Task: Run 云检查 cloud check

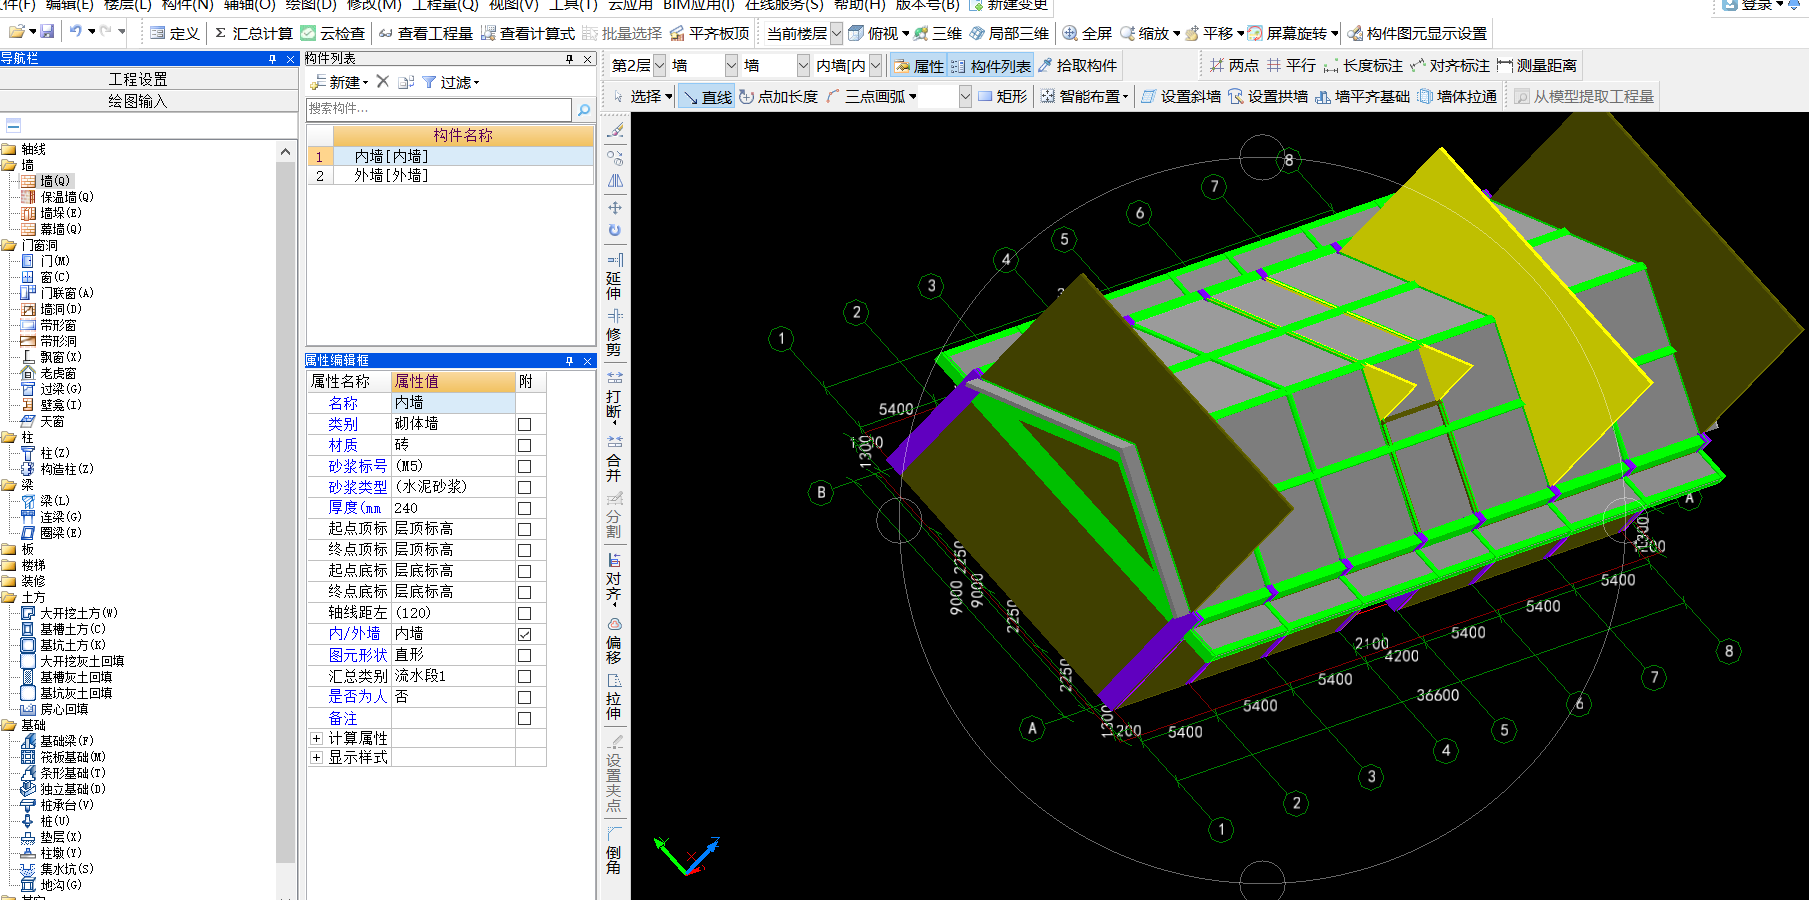Action: (333, 33)
